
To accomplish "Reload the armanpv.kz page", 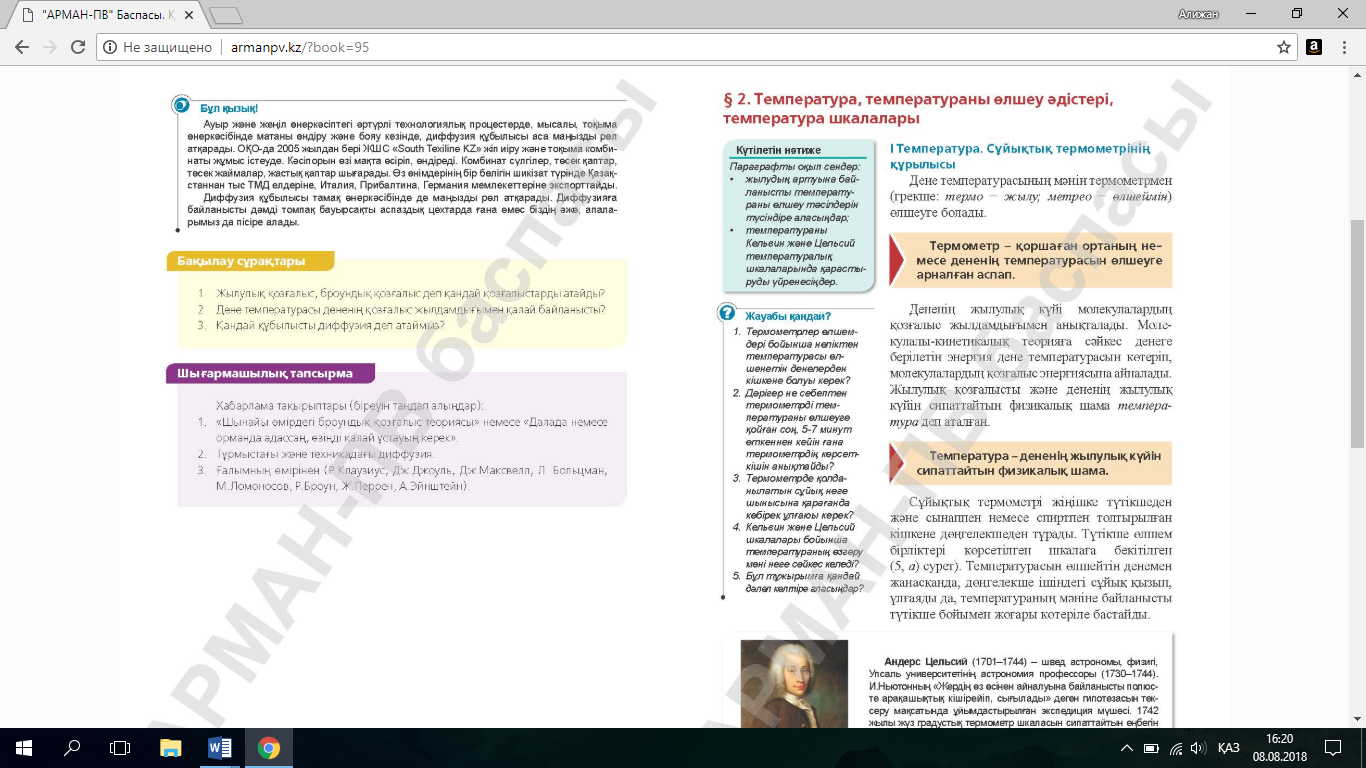I will click(x=78, y=47).
